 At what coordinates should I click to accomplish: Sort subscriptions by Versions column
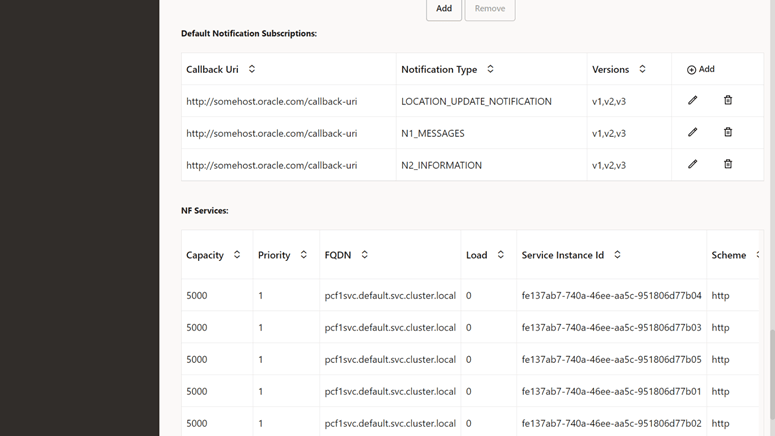[x=642, y=70]
